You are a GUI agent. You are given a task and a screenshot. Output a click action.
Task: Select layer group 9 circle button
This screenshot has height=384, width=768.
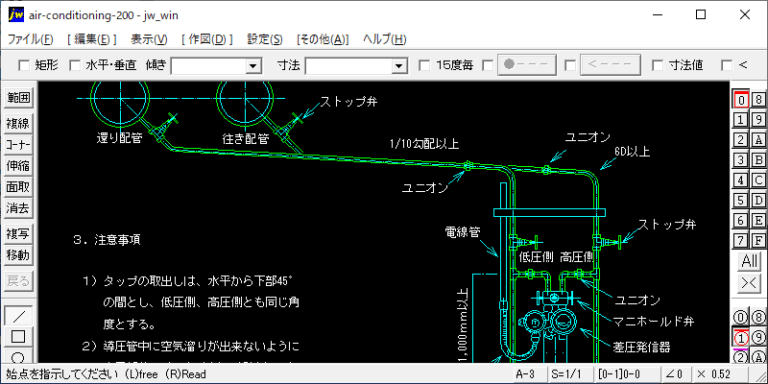(x=759, y=337)
